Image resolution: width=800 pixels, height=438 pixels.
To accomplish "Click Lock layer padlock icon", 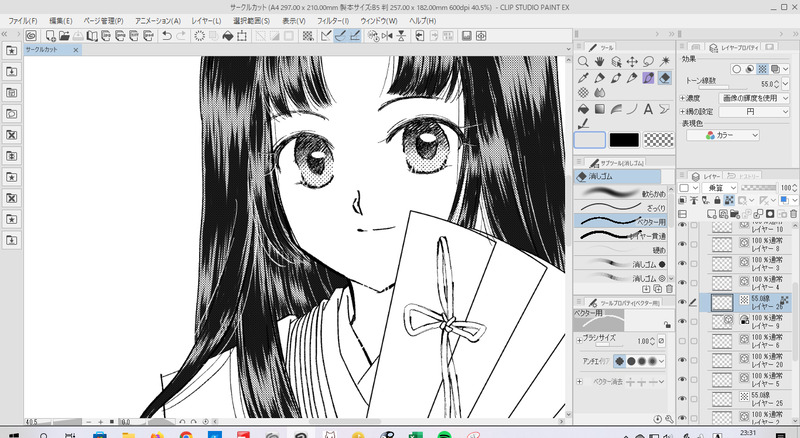I will pos(718,201).
